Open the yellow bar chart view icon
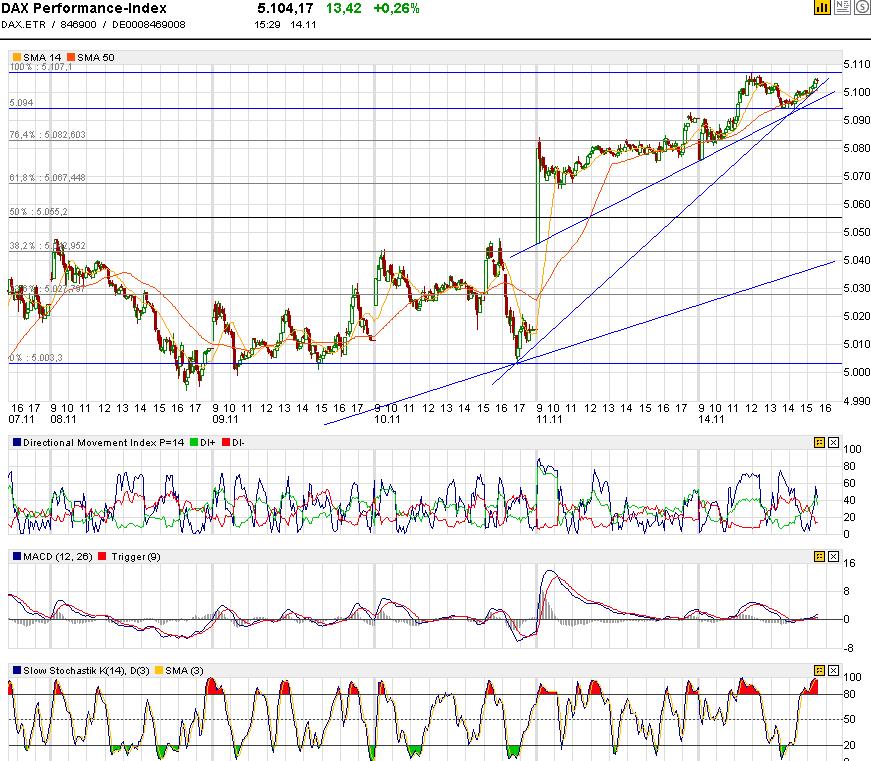The height and width of the screenshot is (761, 871). tap(822, 7)
